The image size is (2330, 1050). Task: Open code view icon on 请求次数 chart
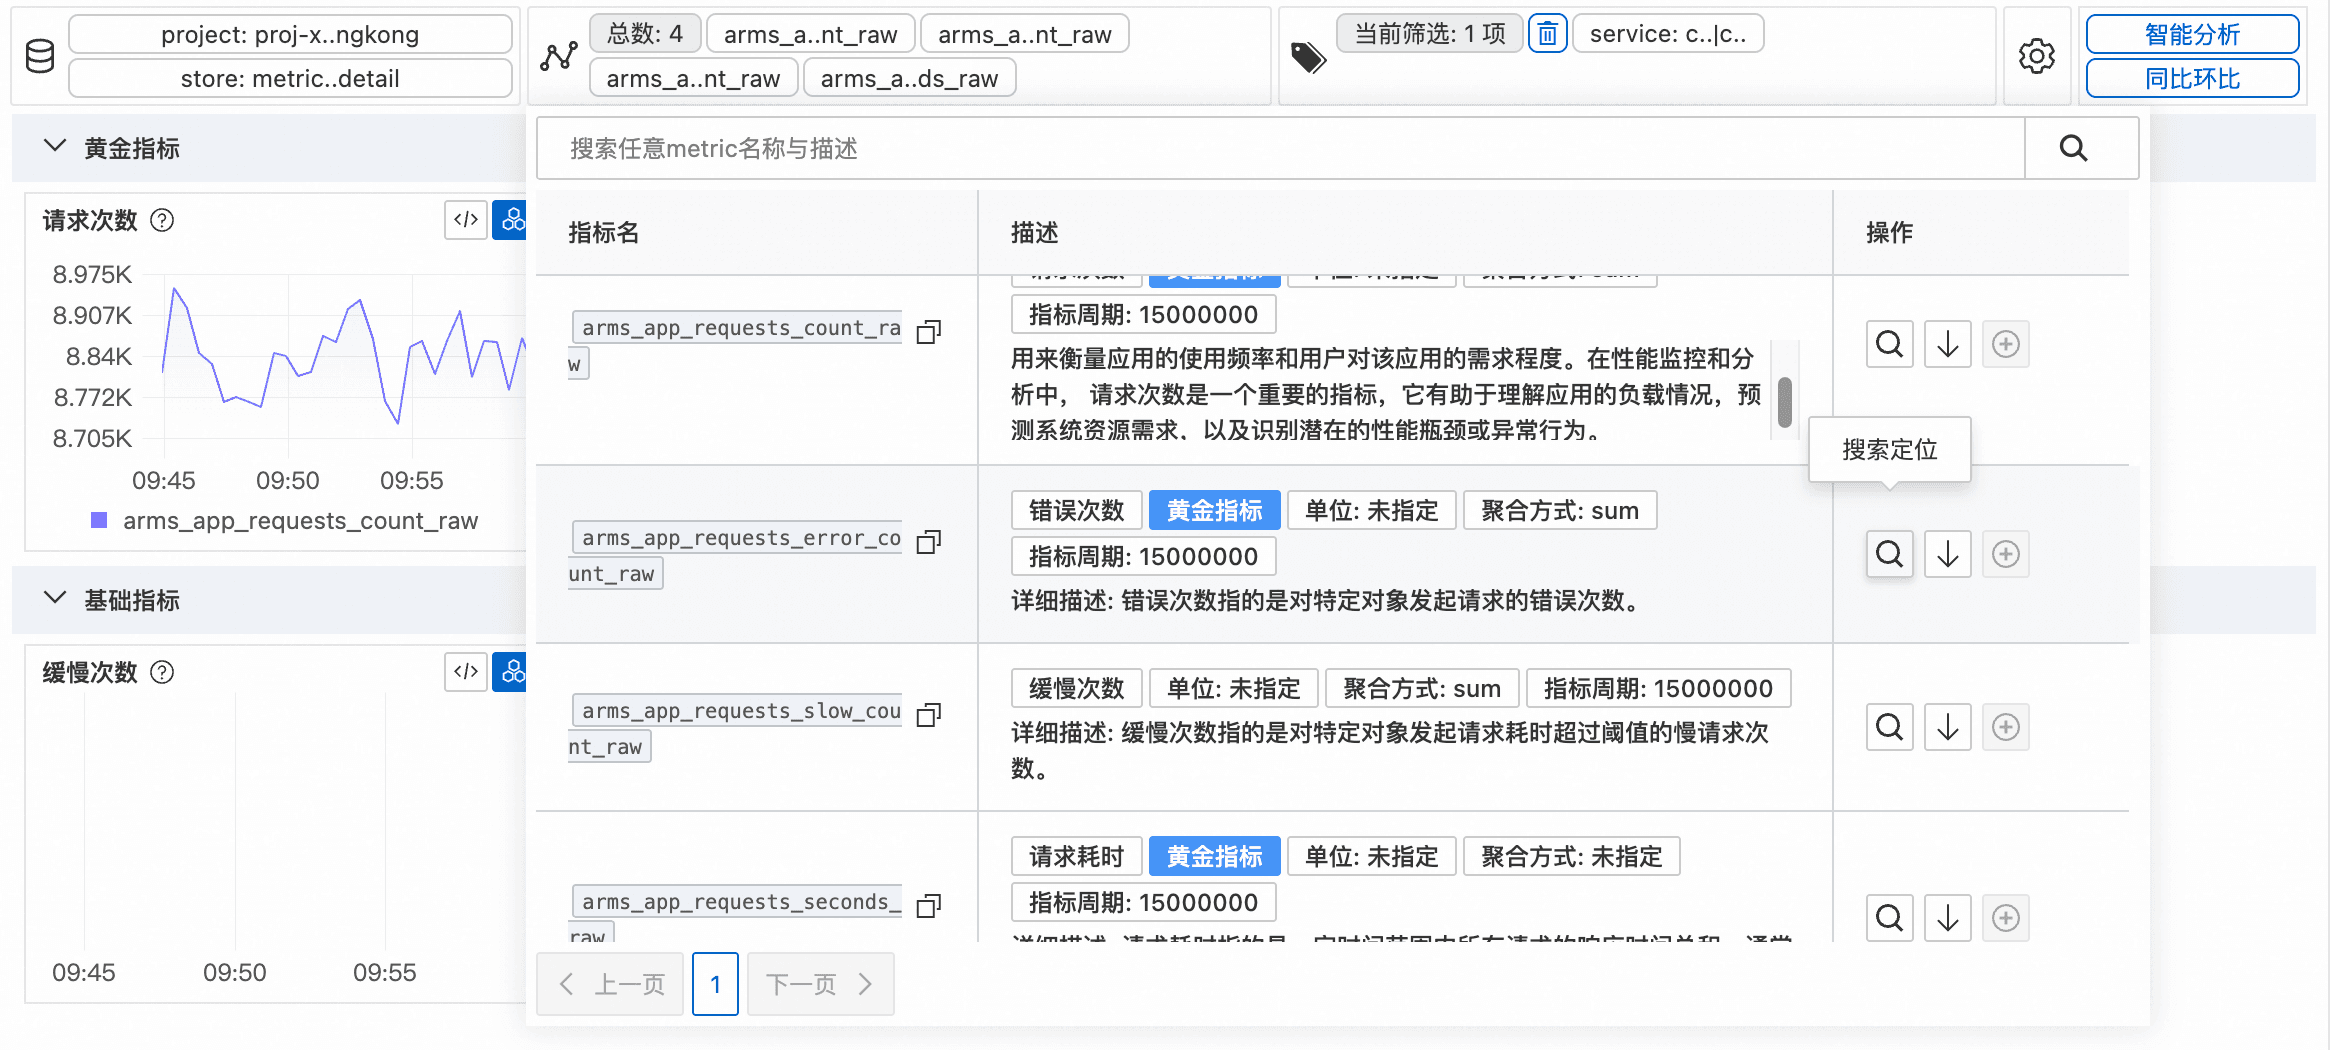coord(466,220)
